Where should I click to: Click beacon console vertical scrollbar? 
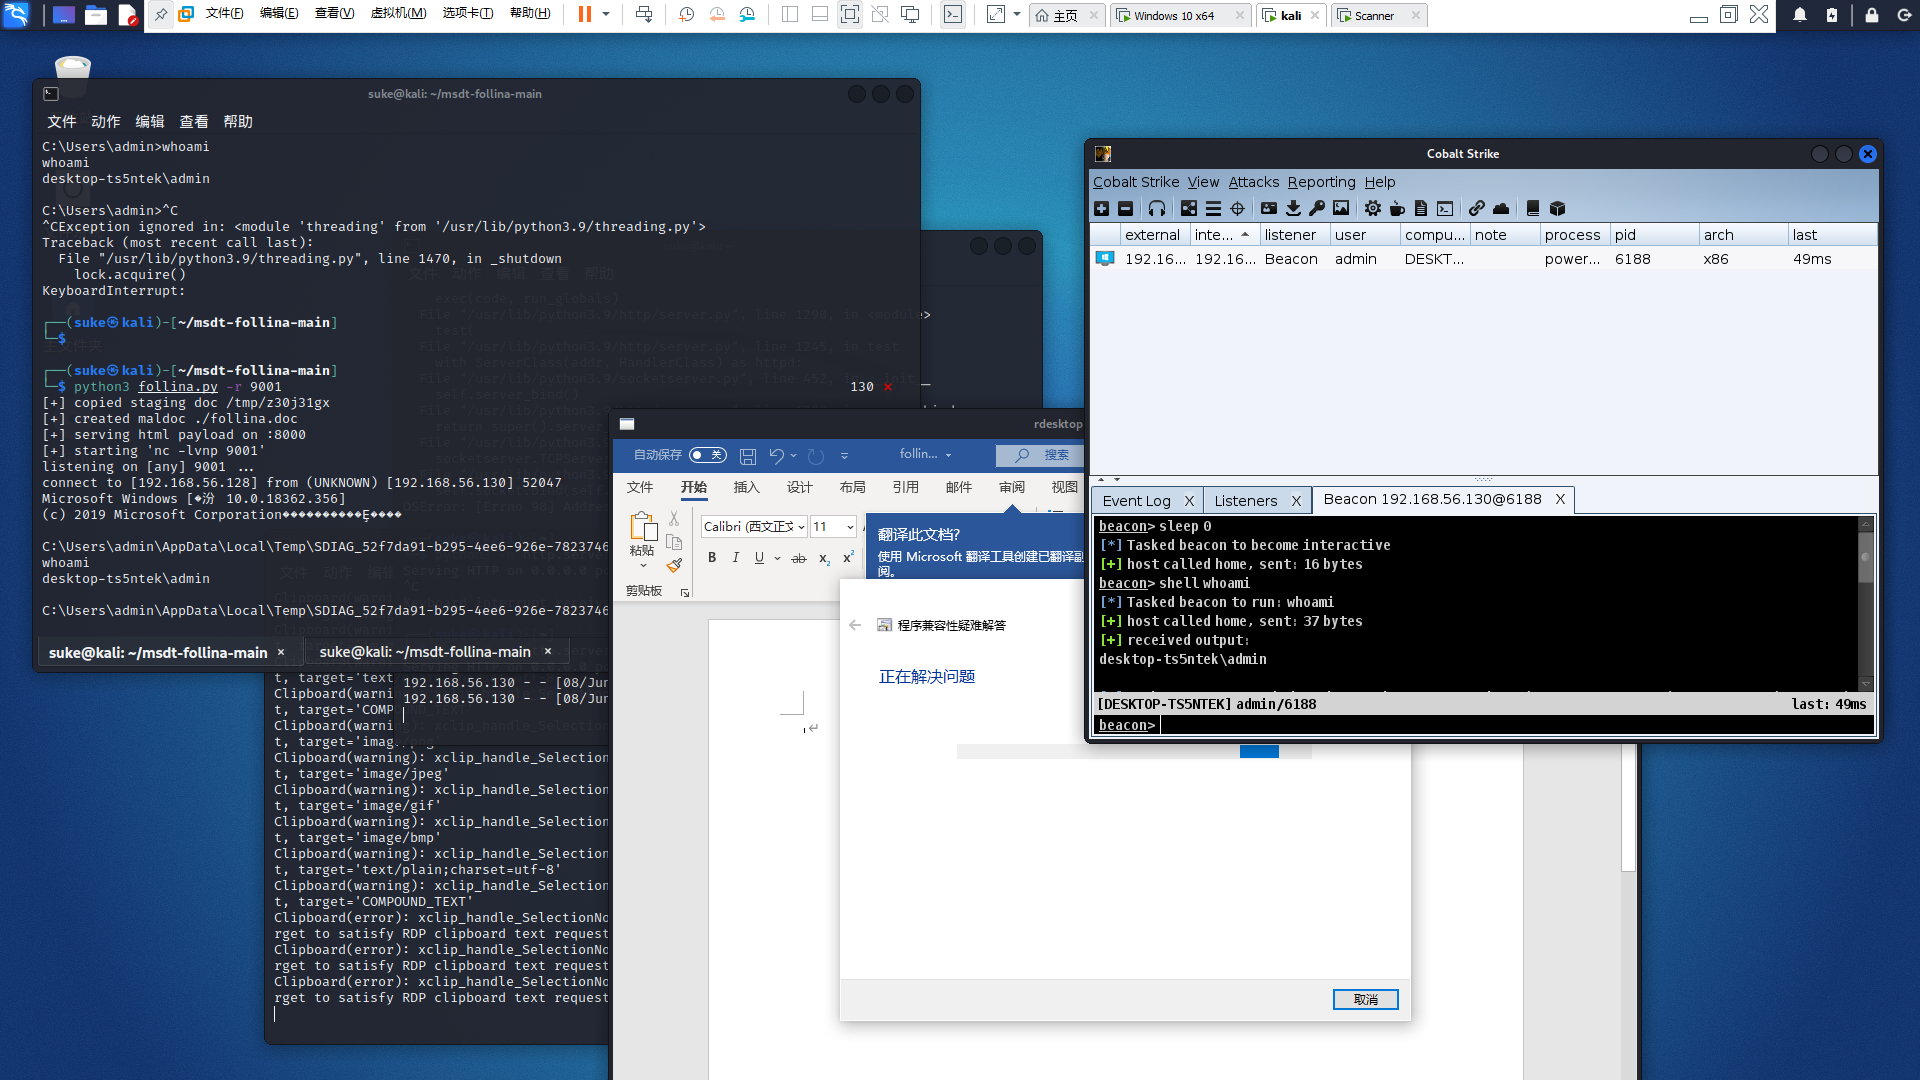tap(1865, 603)
